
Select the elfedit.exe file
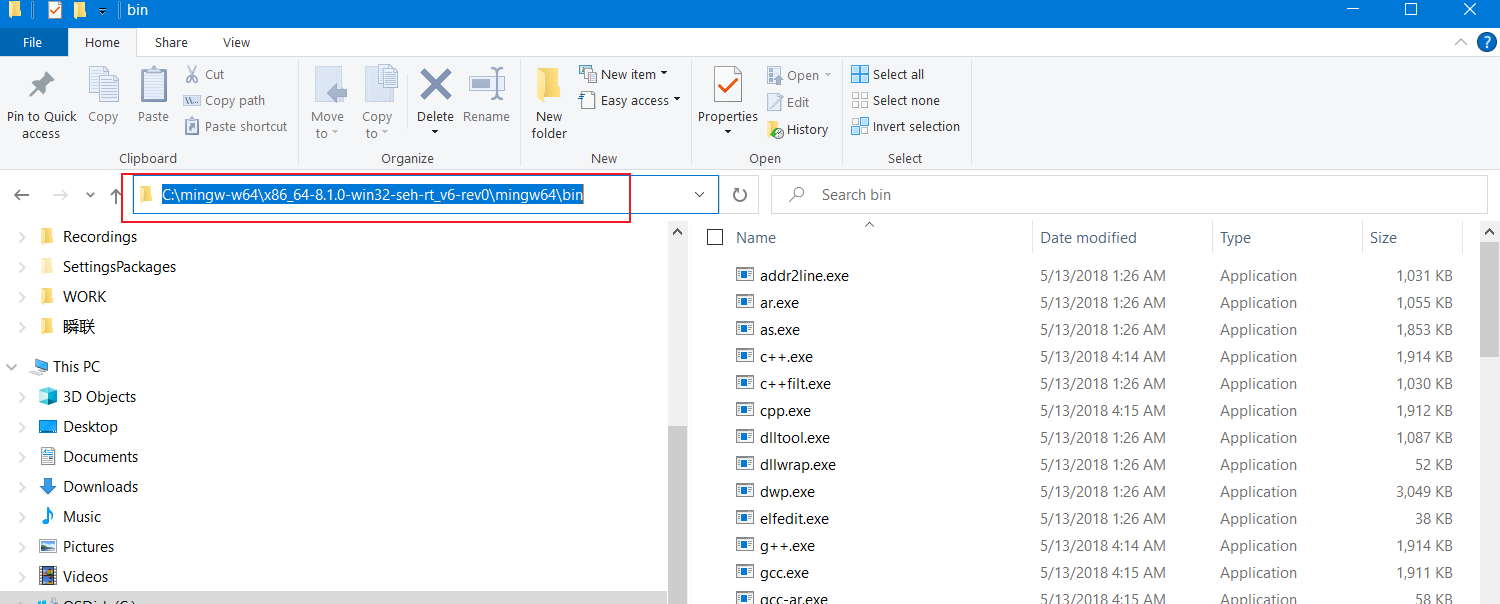coord(794,519)
